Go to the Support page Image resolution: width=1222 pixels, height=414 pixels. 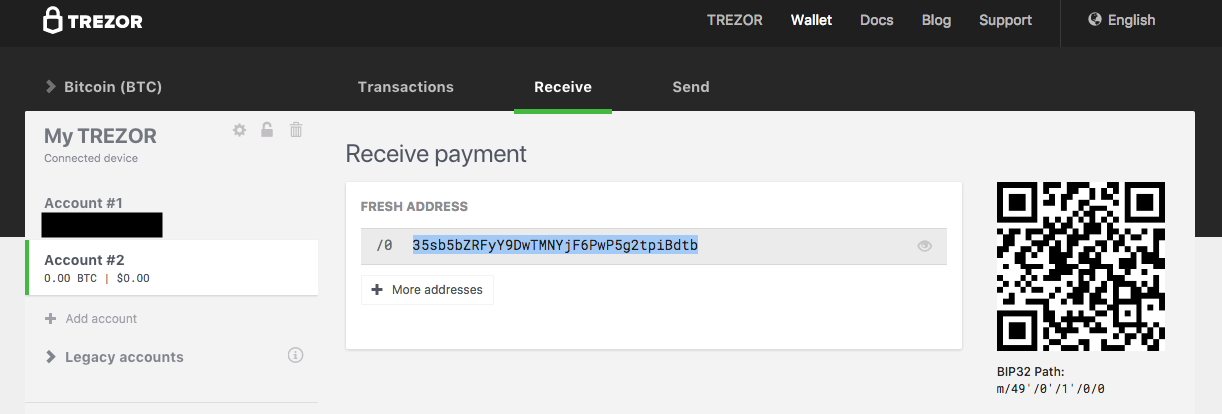point(1005,20)
